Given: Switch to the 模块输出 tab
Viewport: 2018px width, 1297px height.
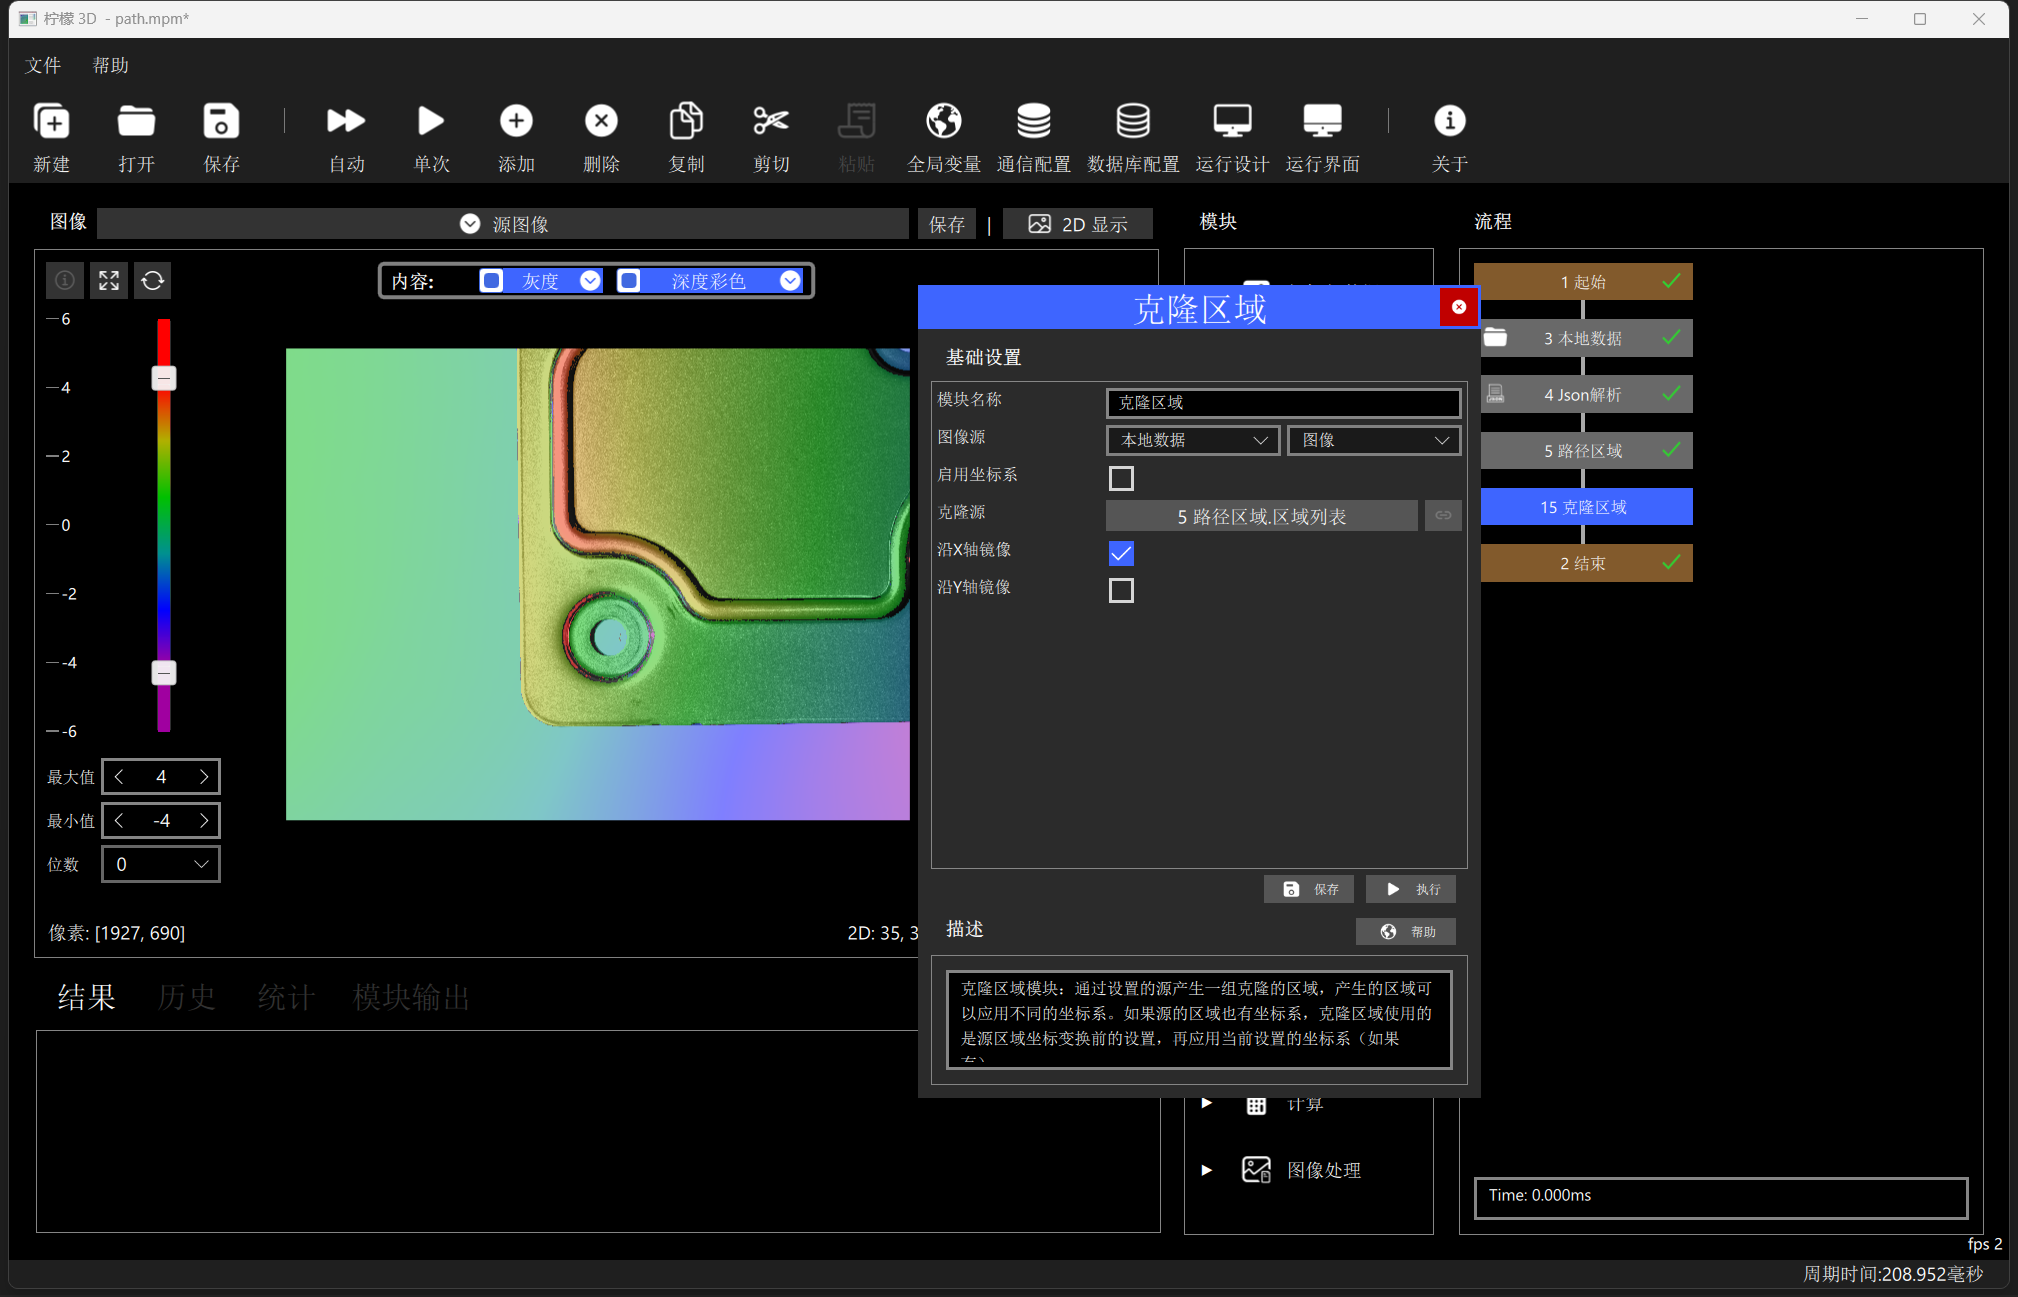Looking at the screenshot, I should (411, 997).
